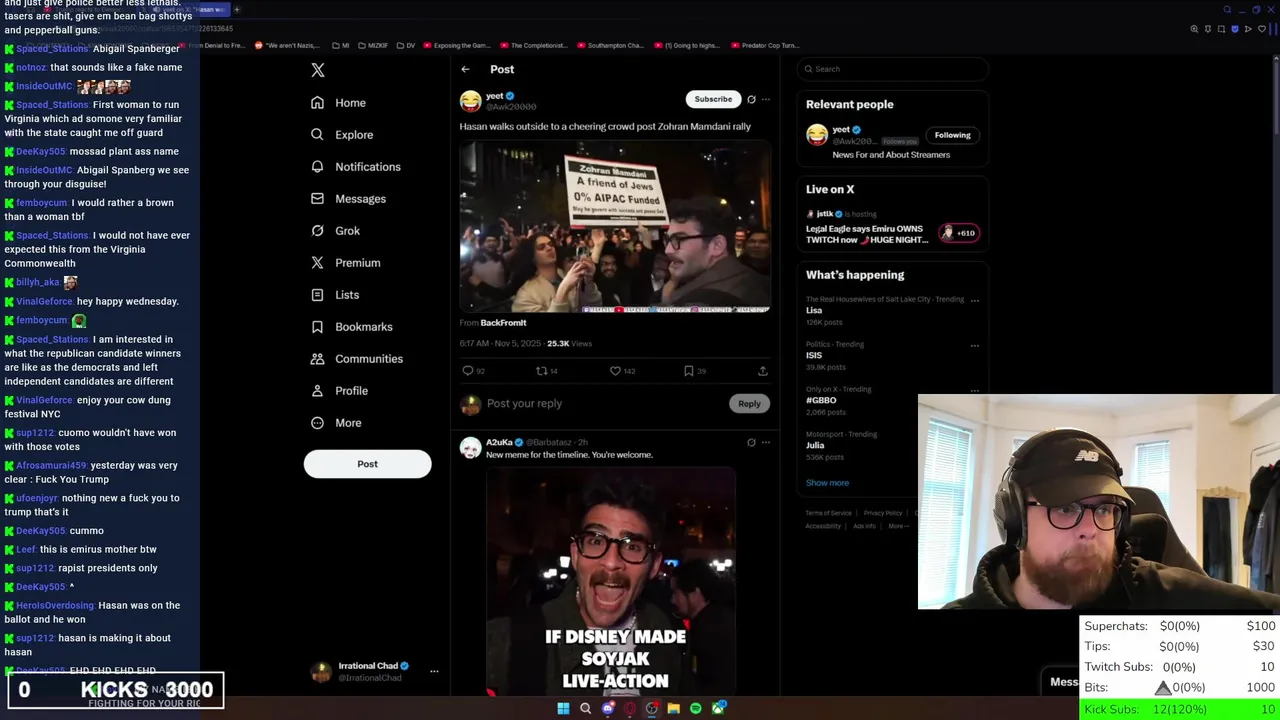Open the BackFromIt source link
Viewport: 1280px width, 720px height.
point(503,323)
